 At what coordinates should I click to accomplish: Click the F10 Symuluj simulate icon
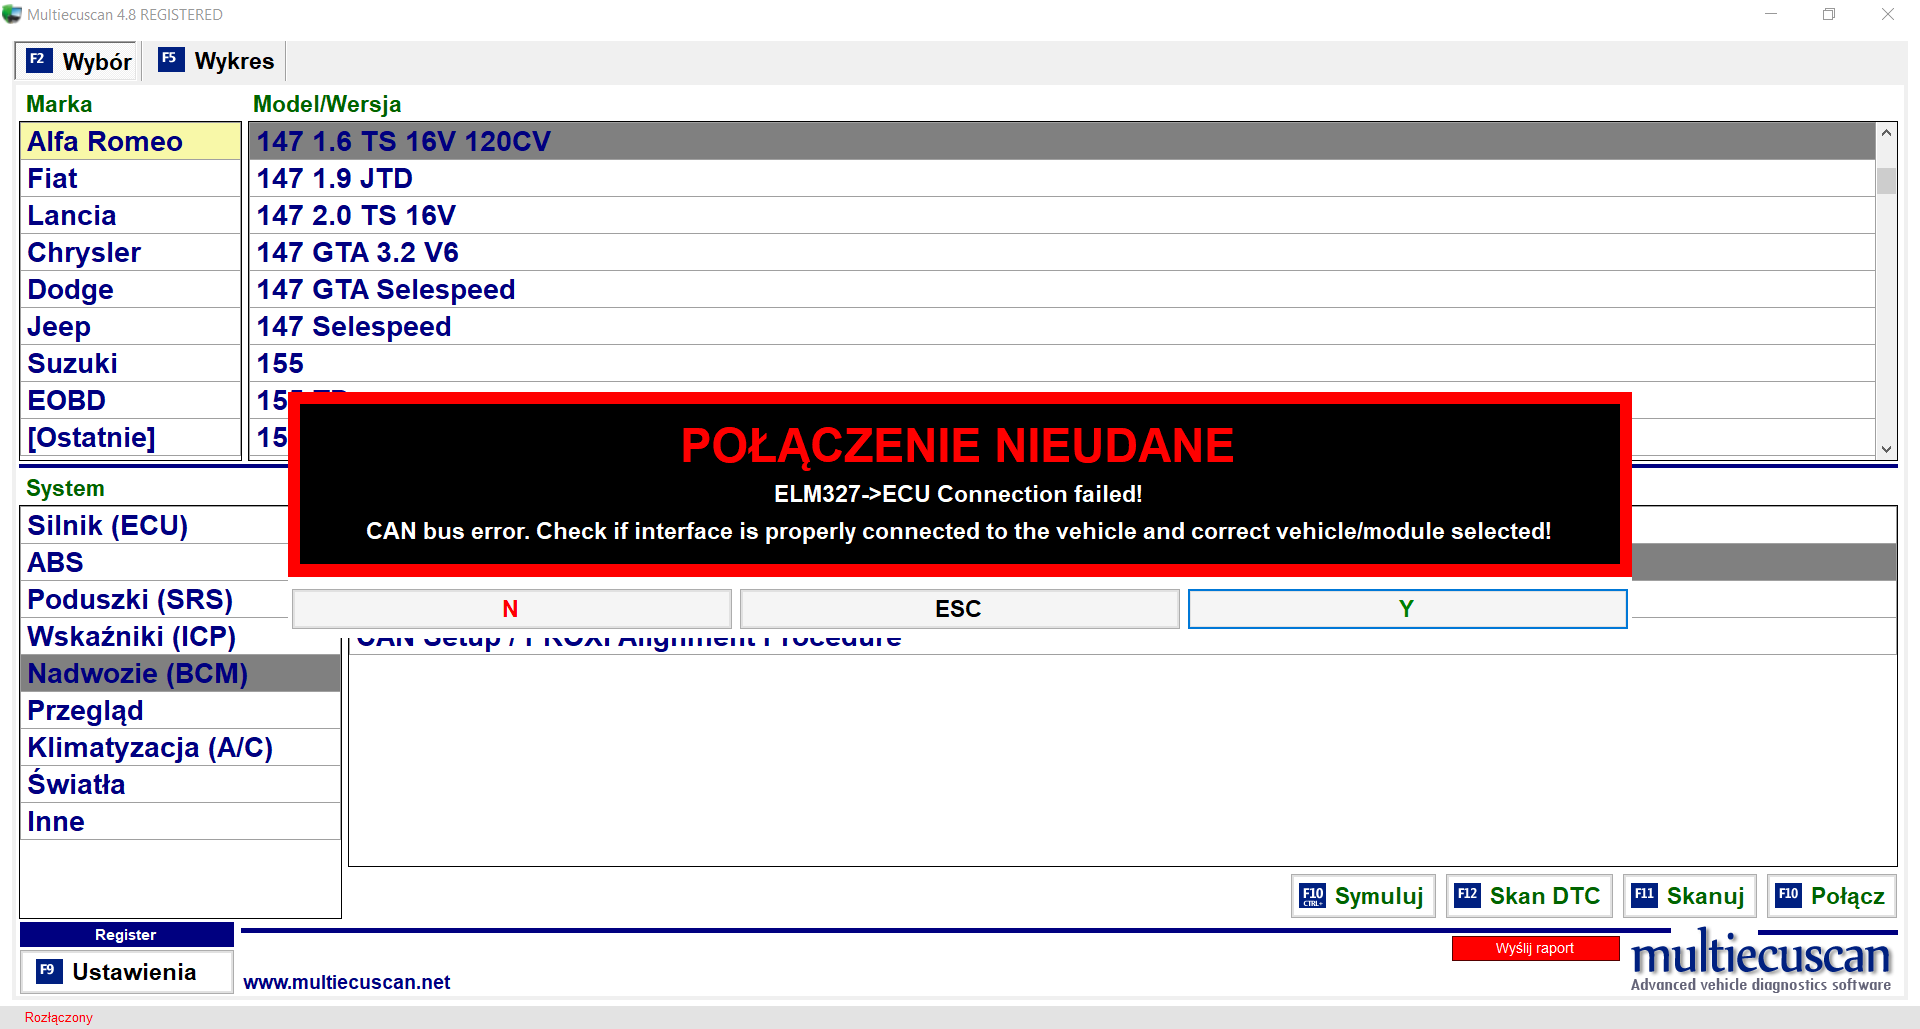coord(1312,896)
